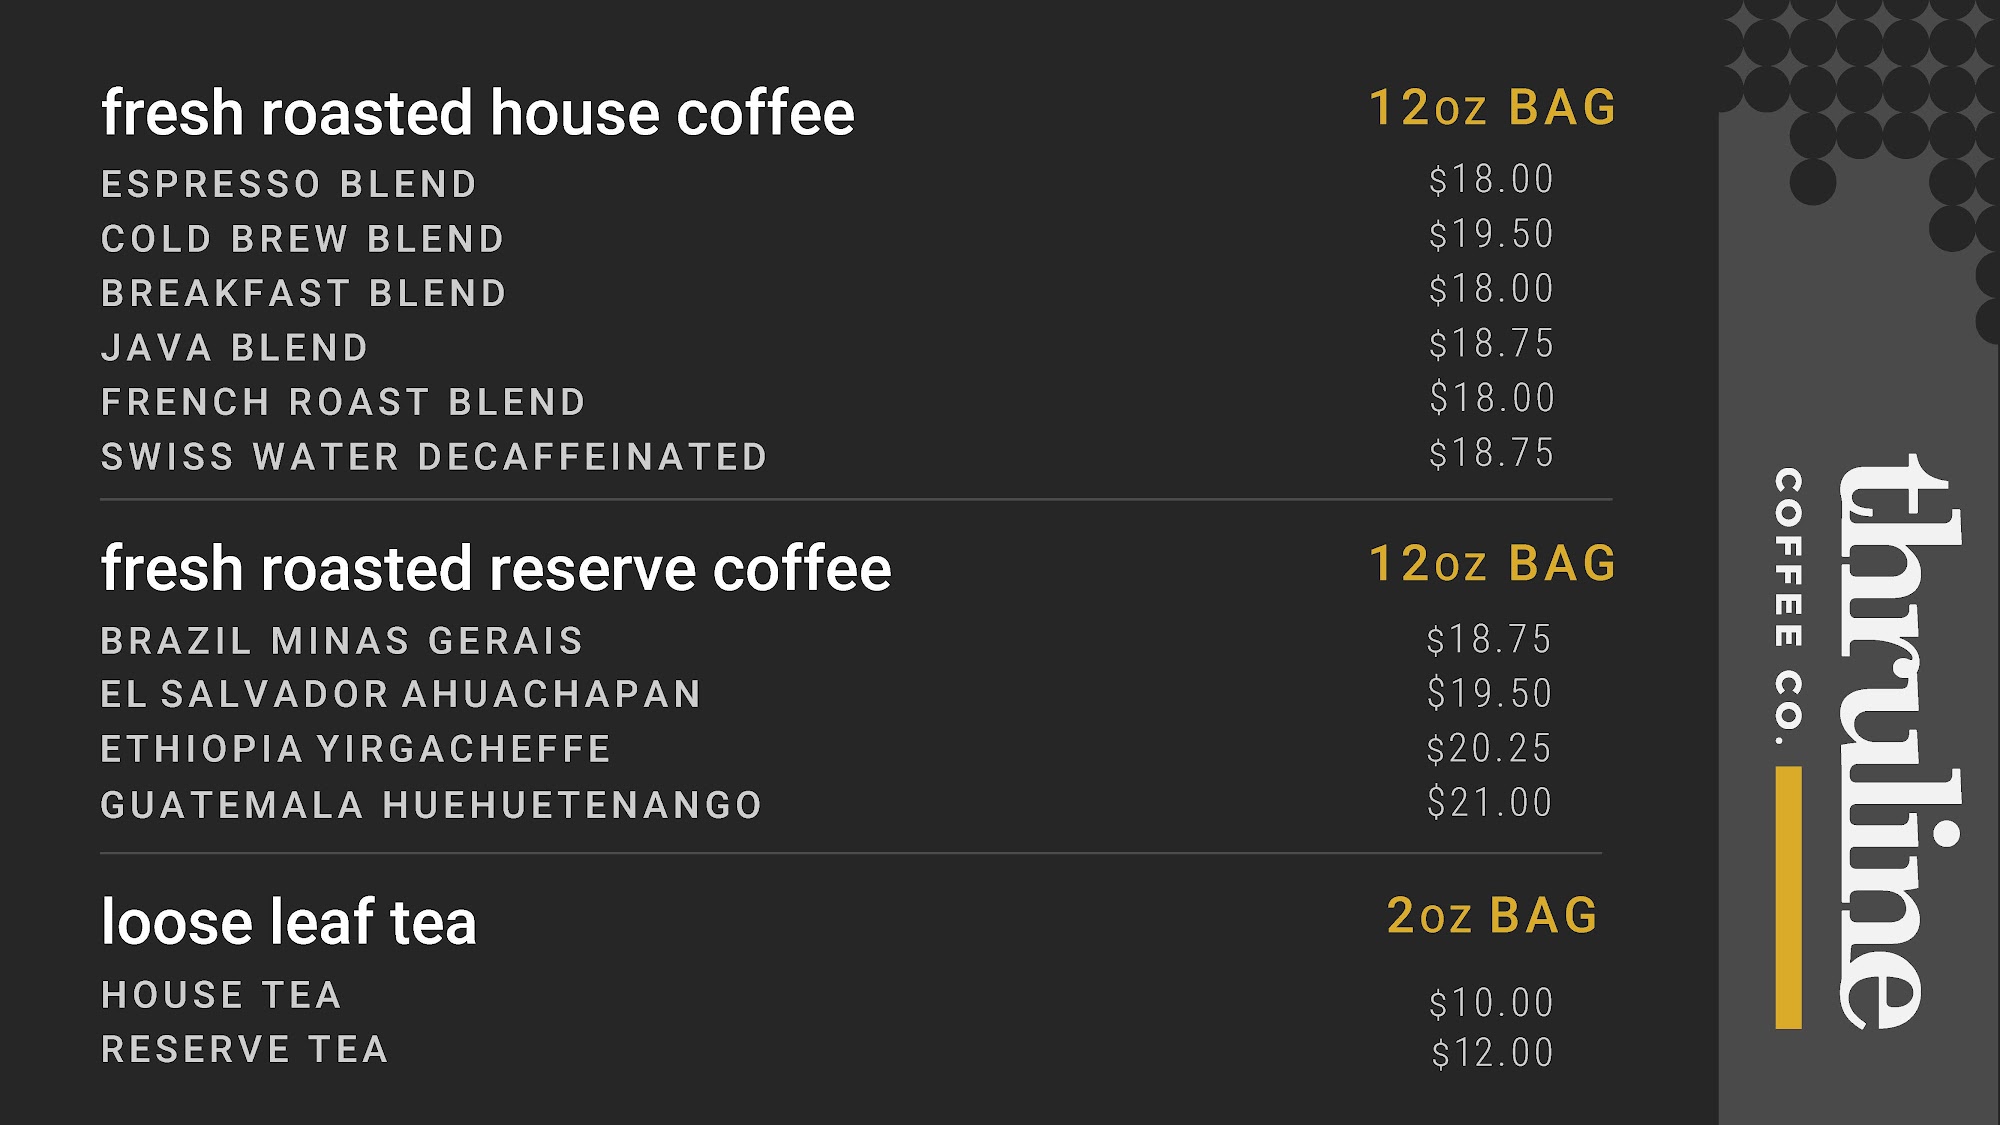Screen dimensions: 2000x1125
Task: Pick the Java Blend menu item
Action: (235, 348)
